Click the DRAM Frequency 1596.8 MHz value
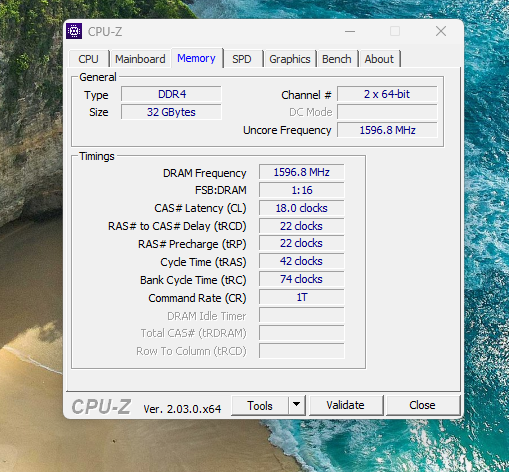 302,172
